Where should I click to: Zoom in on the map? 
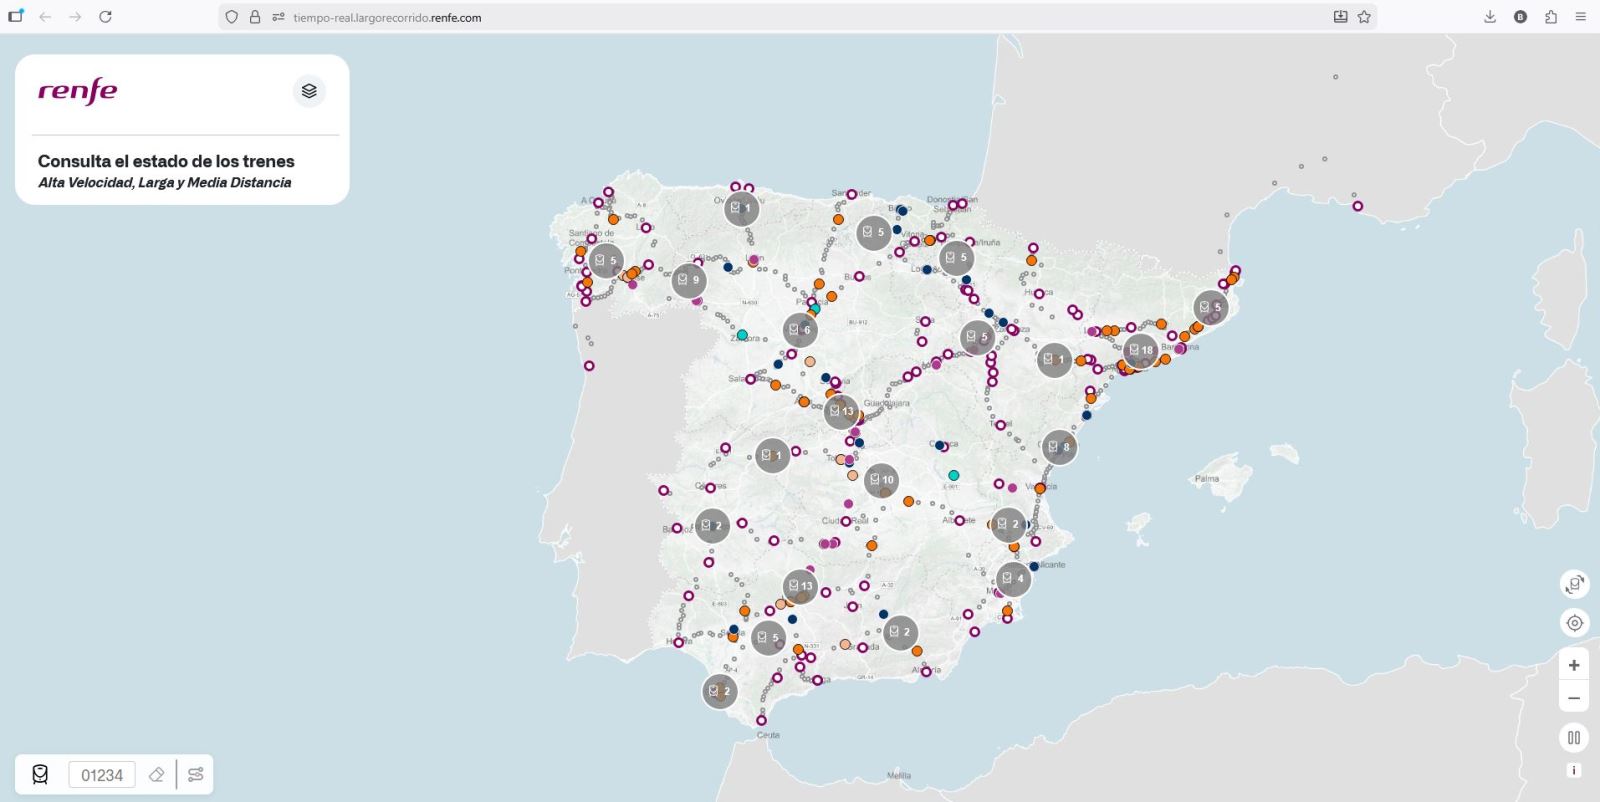(x=1574, y=665)
